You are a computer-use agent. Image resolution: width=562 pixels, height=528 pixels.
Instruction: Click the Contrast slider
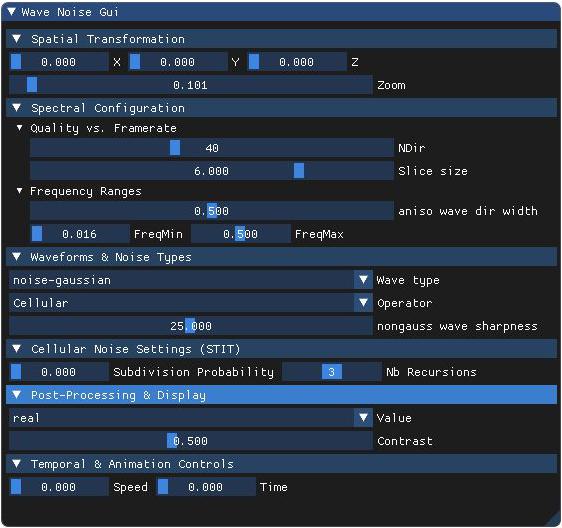coord(191,441)
